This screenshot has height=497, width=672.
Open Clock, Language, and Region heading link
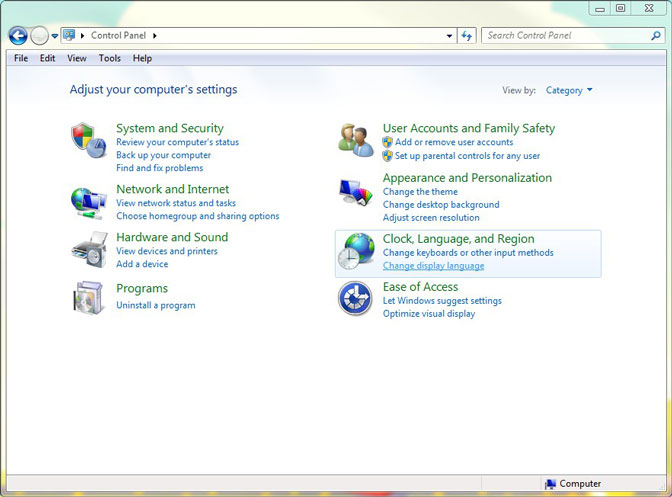click(459, 239)
